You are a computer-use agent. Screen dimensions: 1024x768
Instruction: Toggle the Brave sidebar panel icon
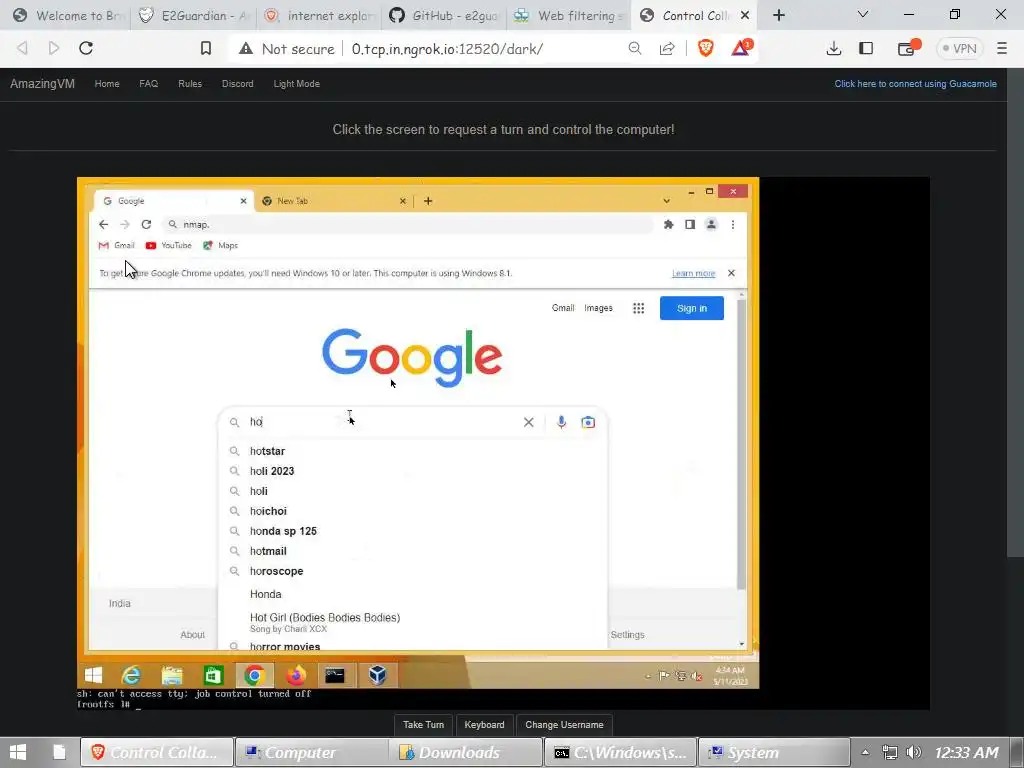pyautogui.click(x=866, y=48)
